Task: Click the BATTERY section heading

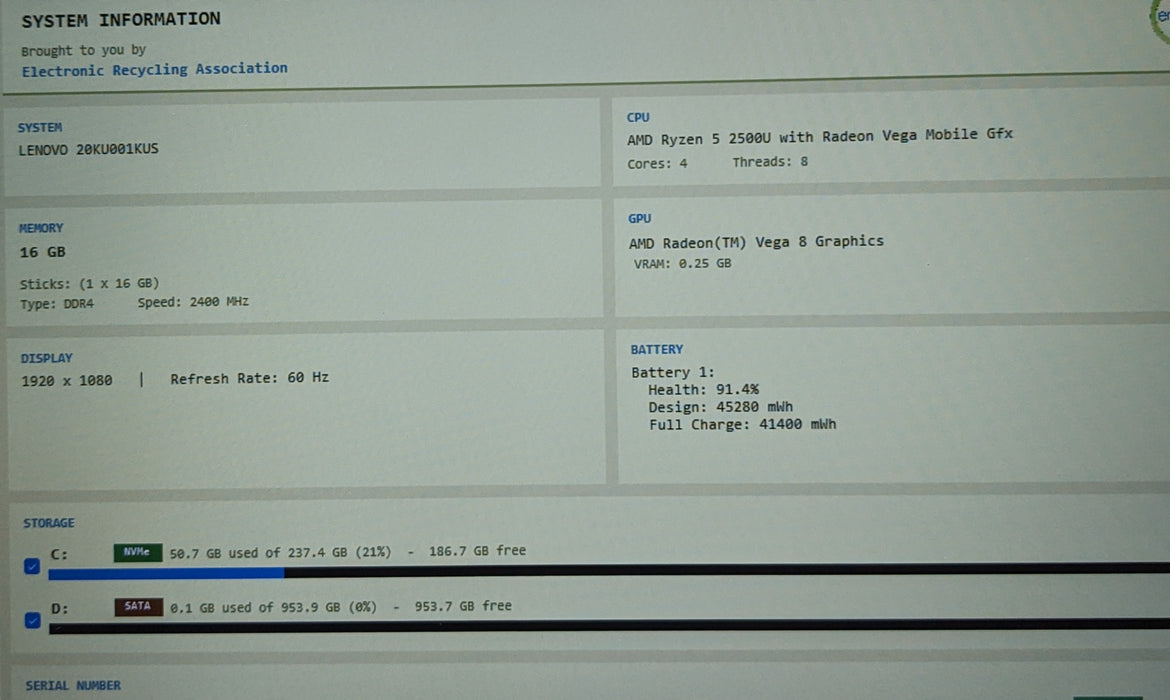Action: [657, 349]
